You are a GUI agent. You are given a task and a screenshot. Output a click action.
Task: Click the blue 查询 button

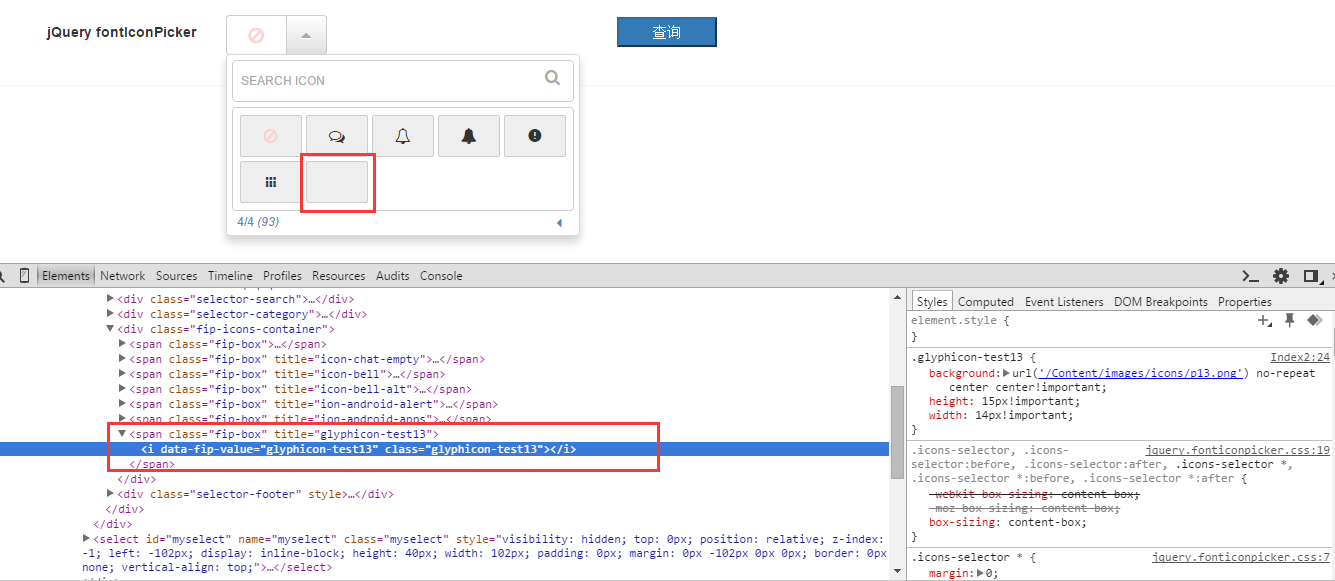tap(666, 32)
